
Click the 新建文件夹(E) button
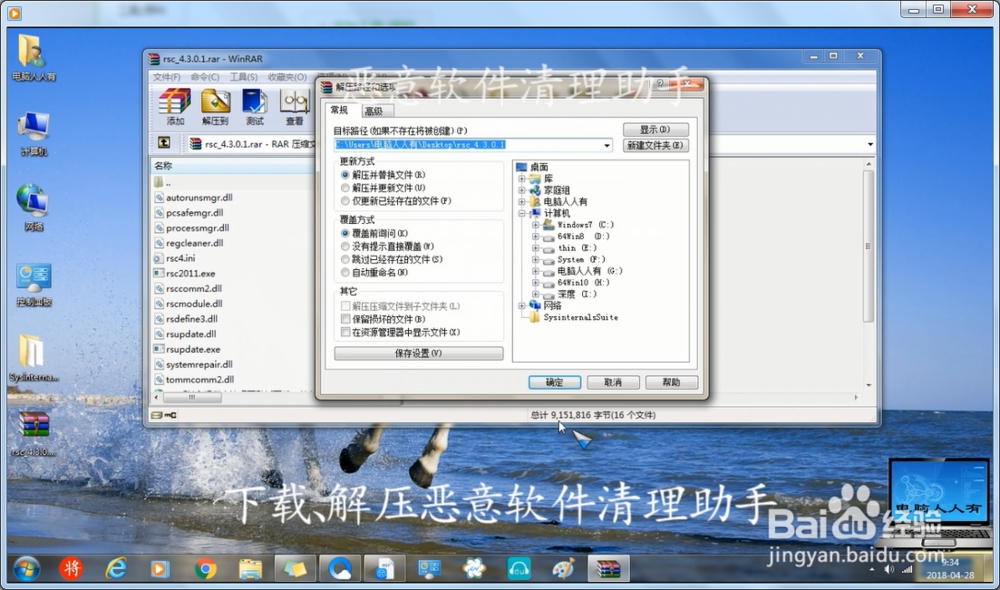(655, 145)
